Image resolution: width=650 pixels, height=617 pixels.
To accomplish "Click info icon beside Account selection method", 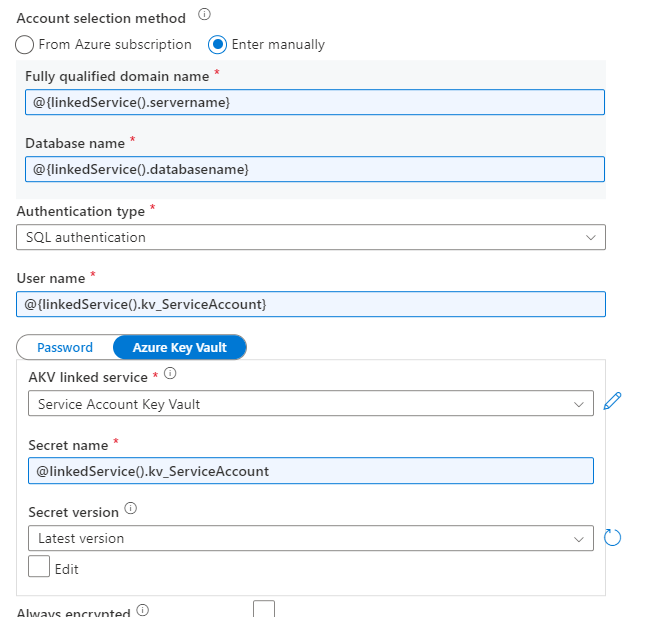I will coord(205,15).
